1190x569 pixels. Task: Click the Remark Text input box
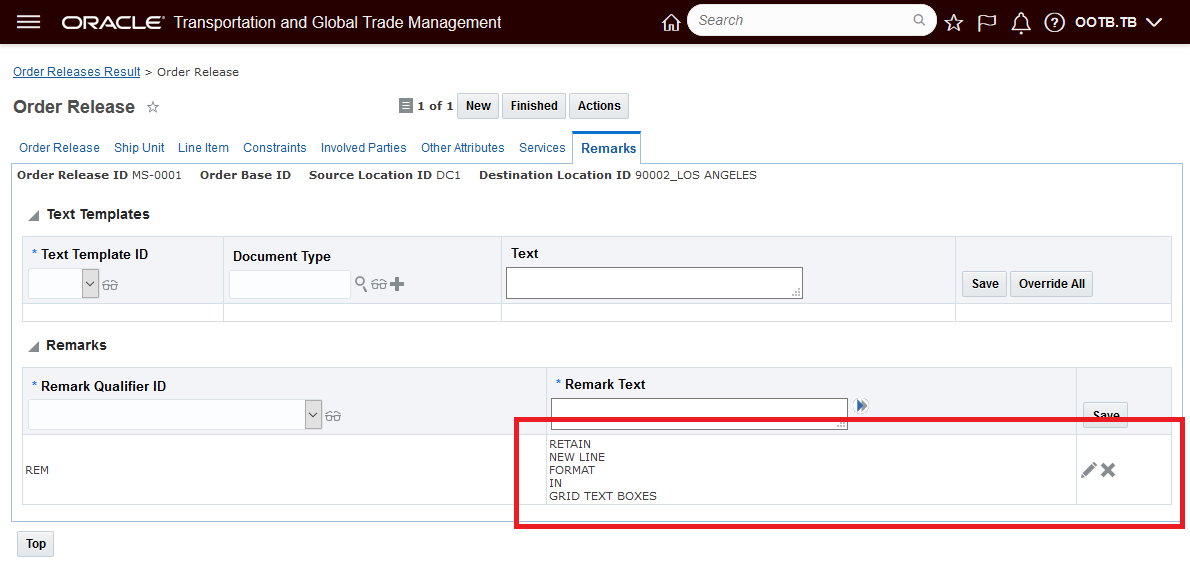pyautogui.click(x=698, y=412)
